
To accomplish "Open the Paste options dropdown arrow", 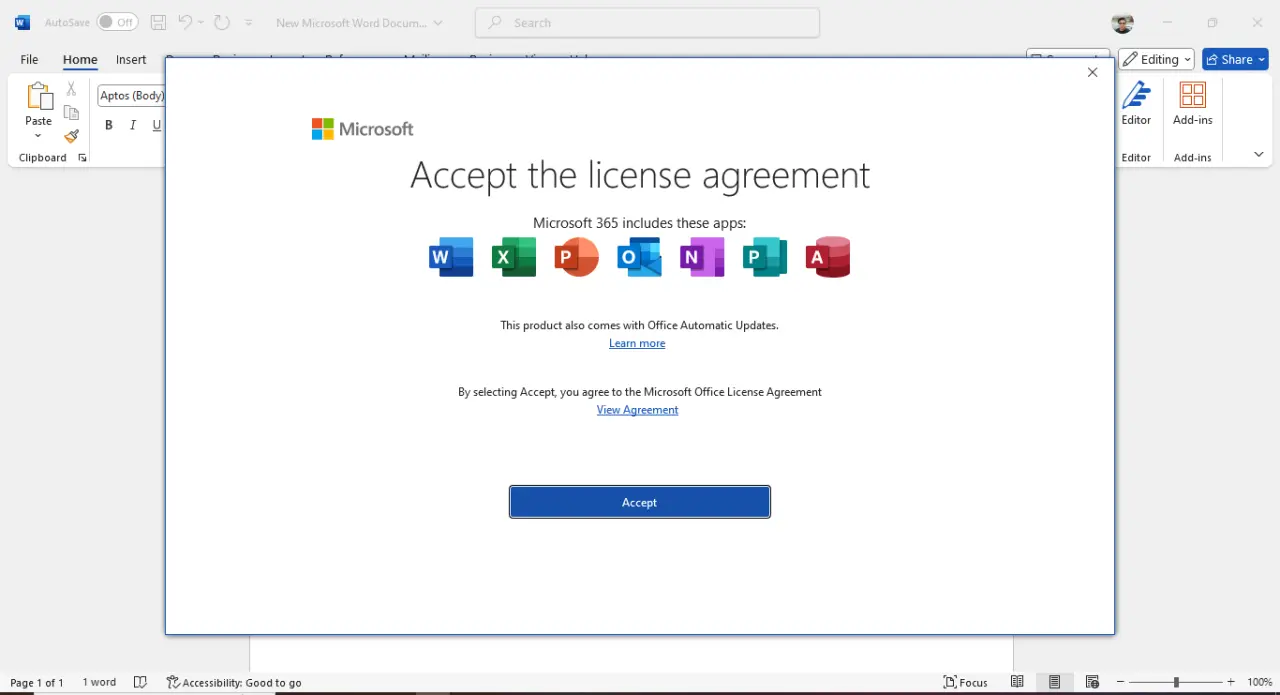I will click(39, 136).
